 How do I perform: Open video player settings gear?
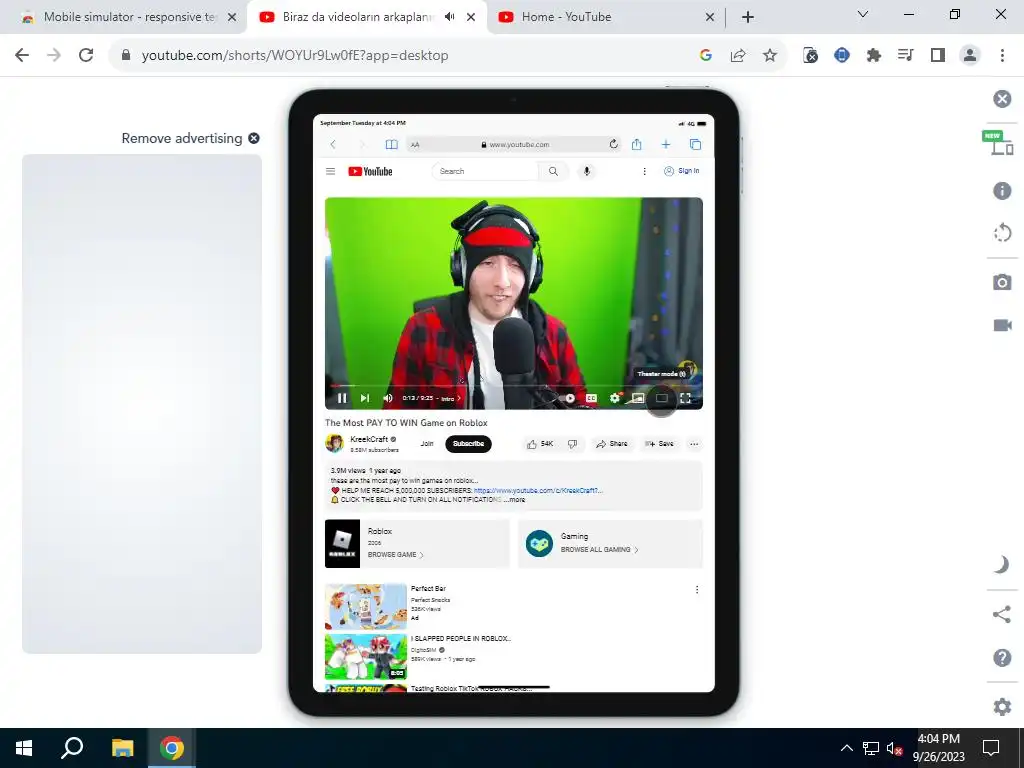click(615, 398)
